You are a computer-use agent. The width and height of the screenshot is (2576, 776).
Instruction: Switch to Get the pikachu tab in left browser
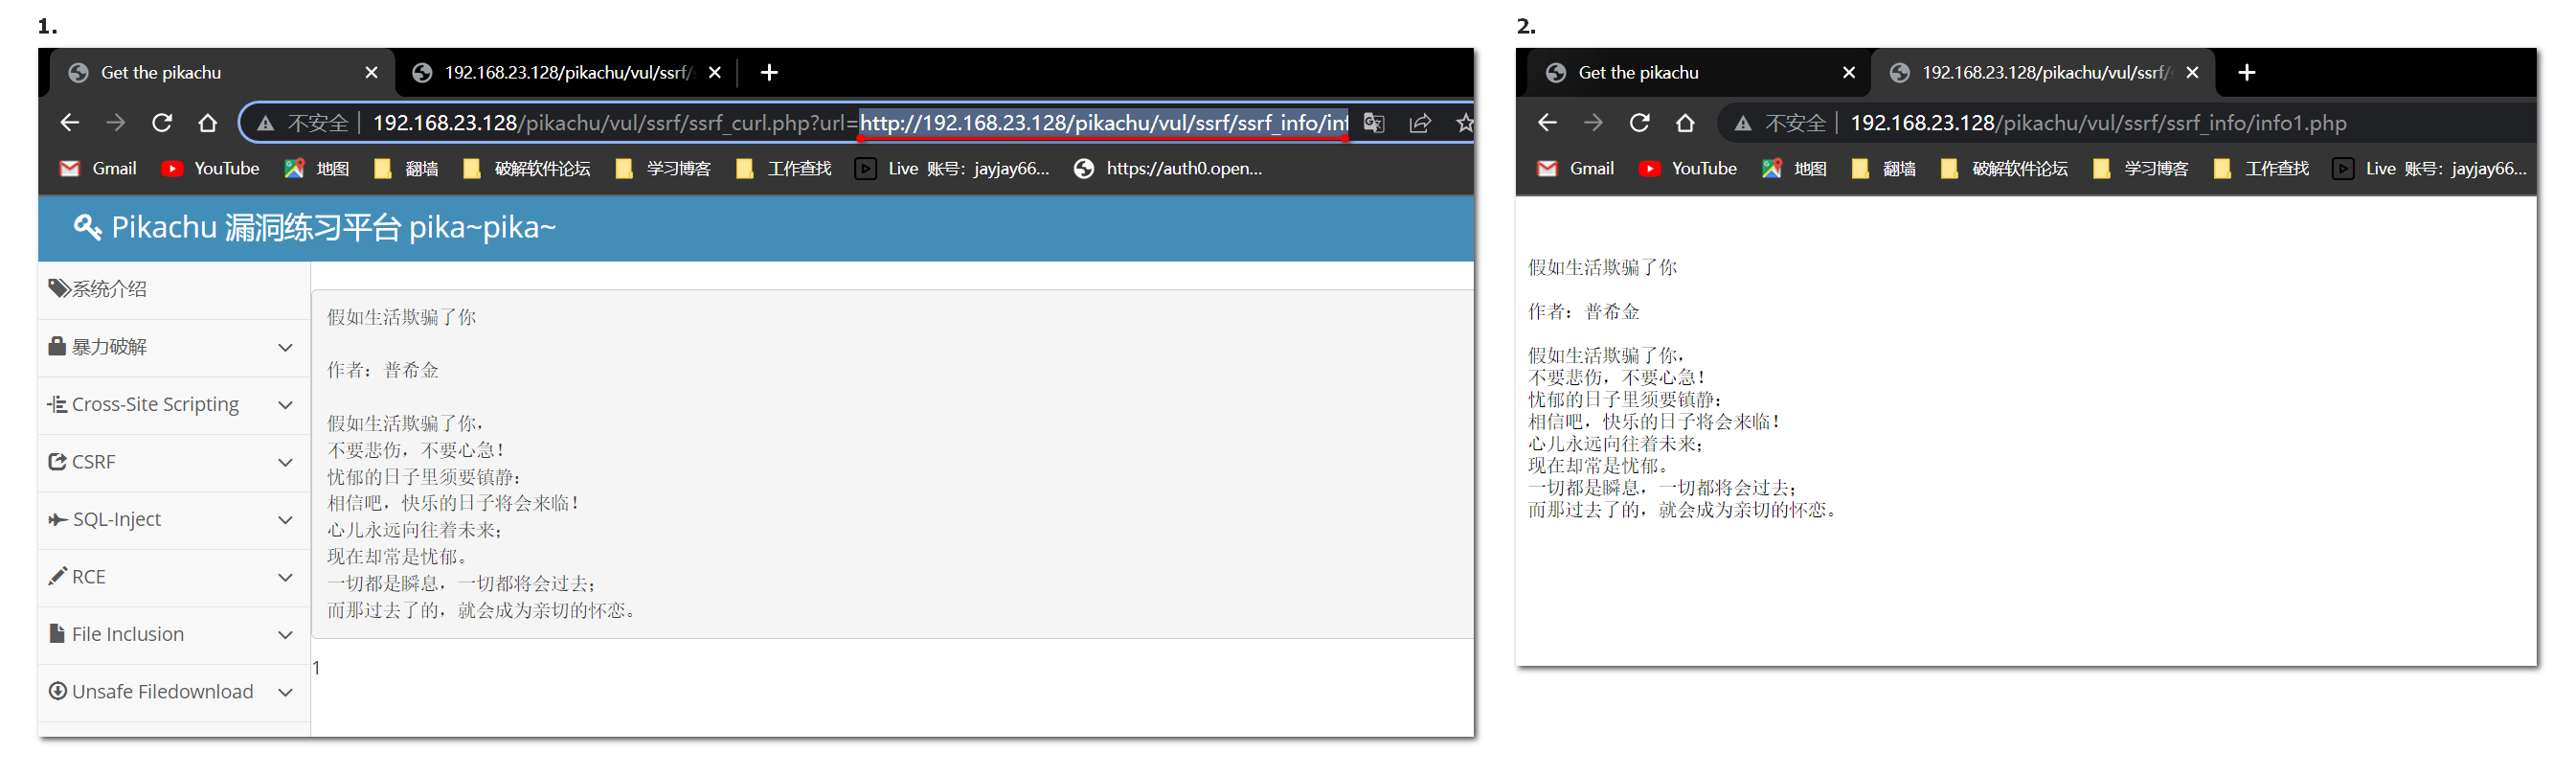click(x=210, y=73)
